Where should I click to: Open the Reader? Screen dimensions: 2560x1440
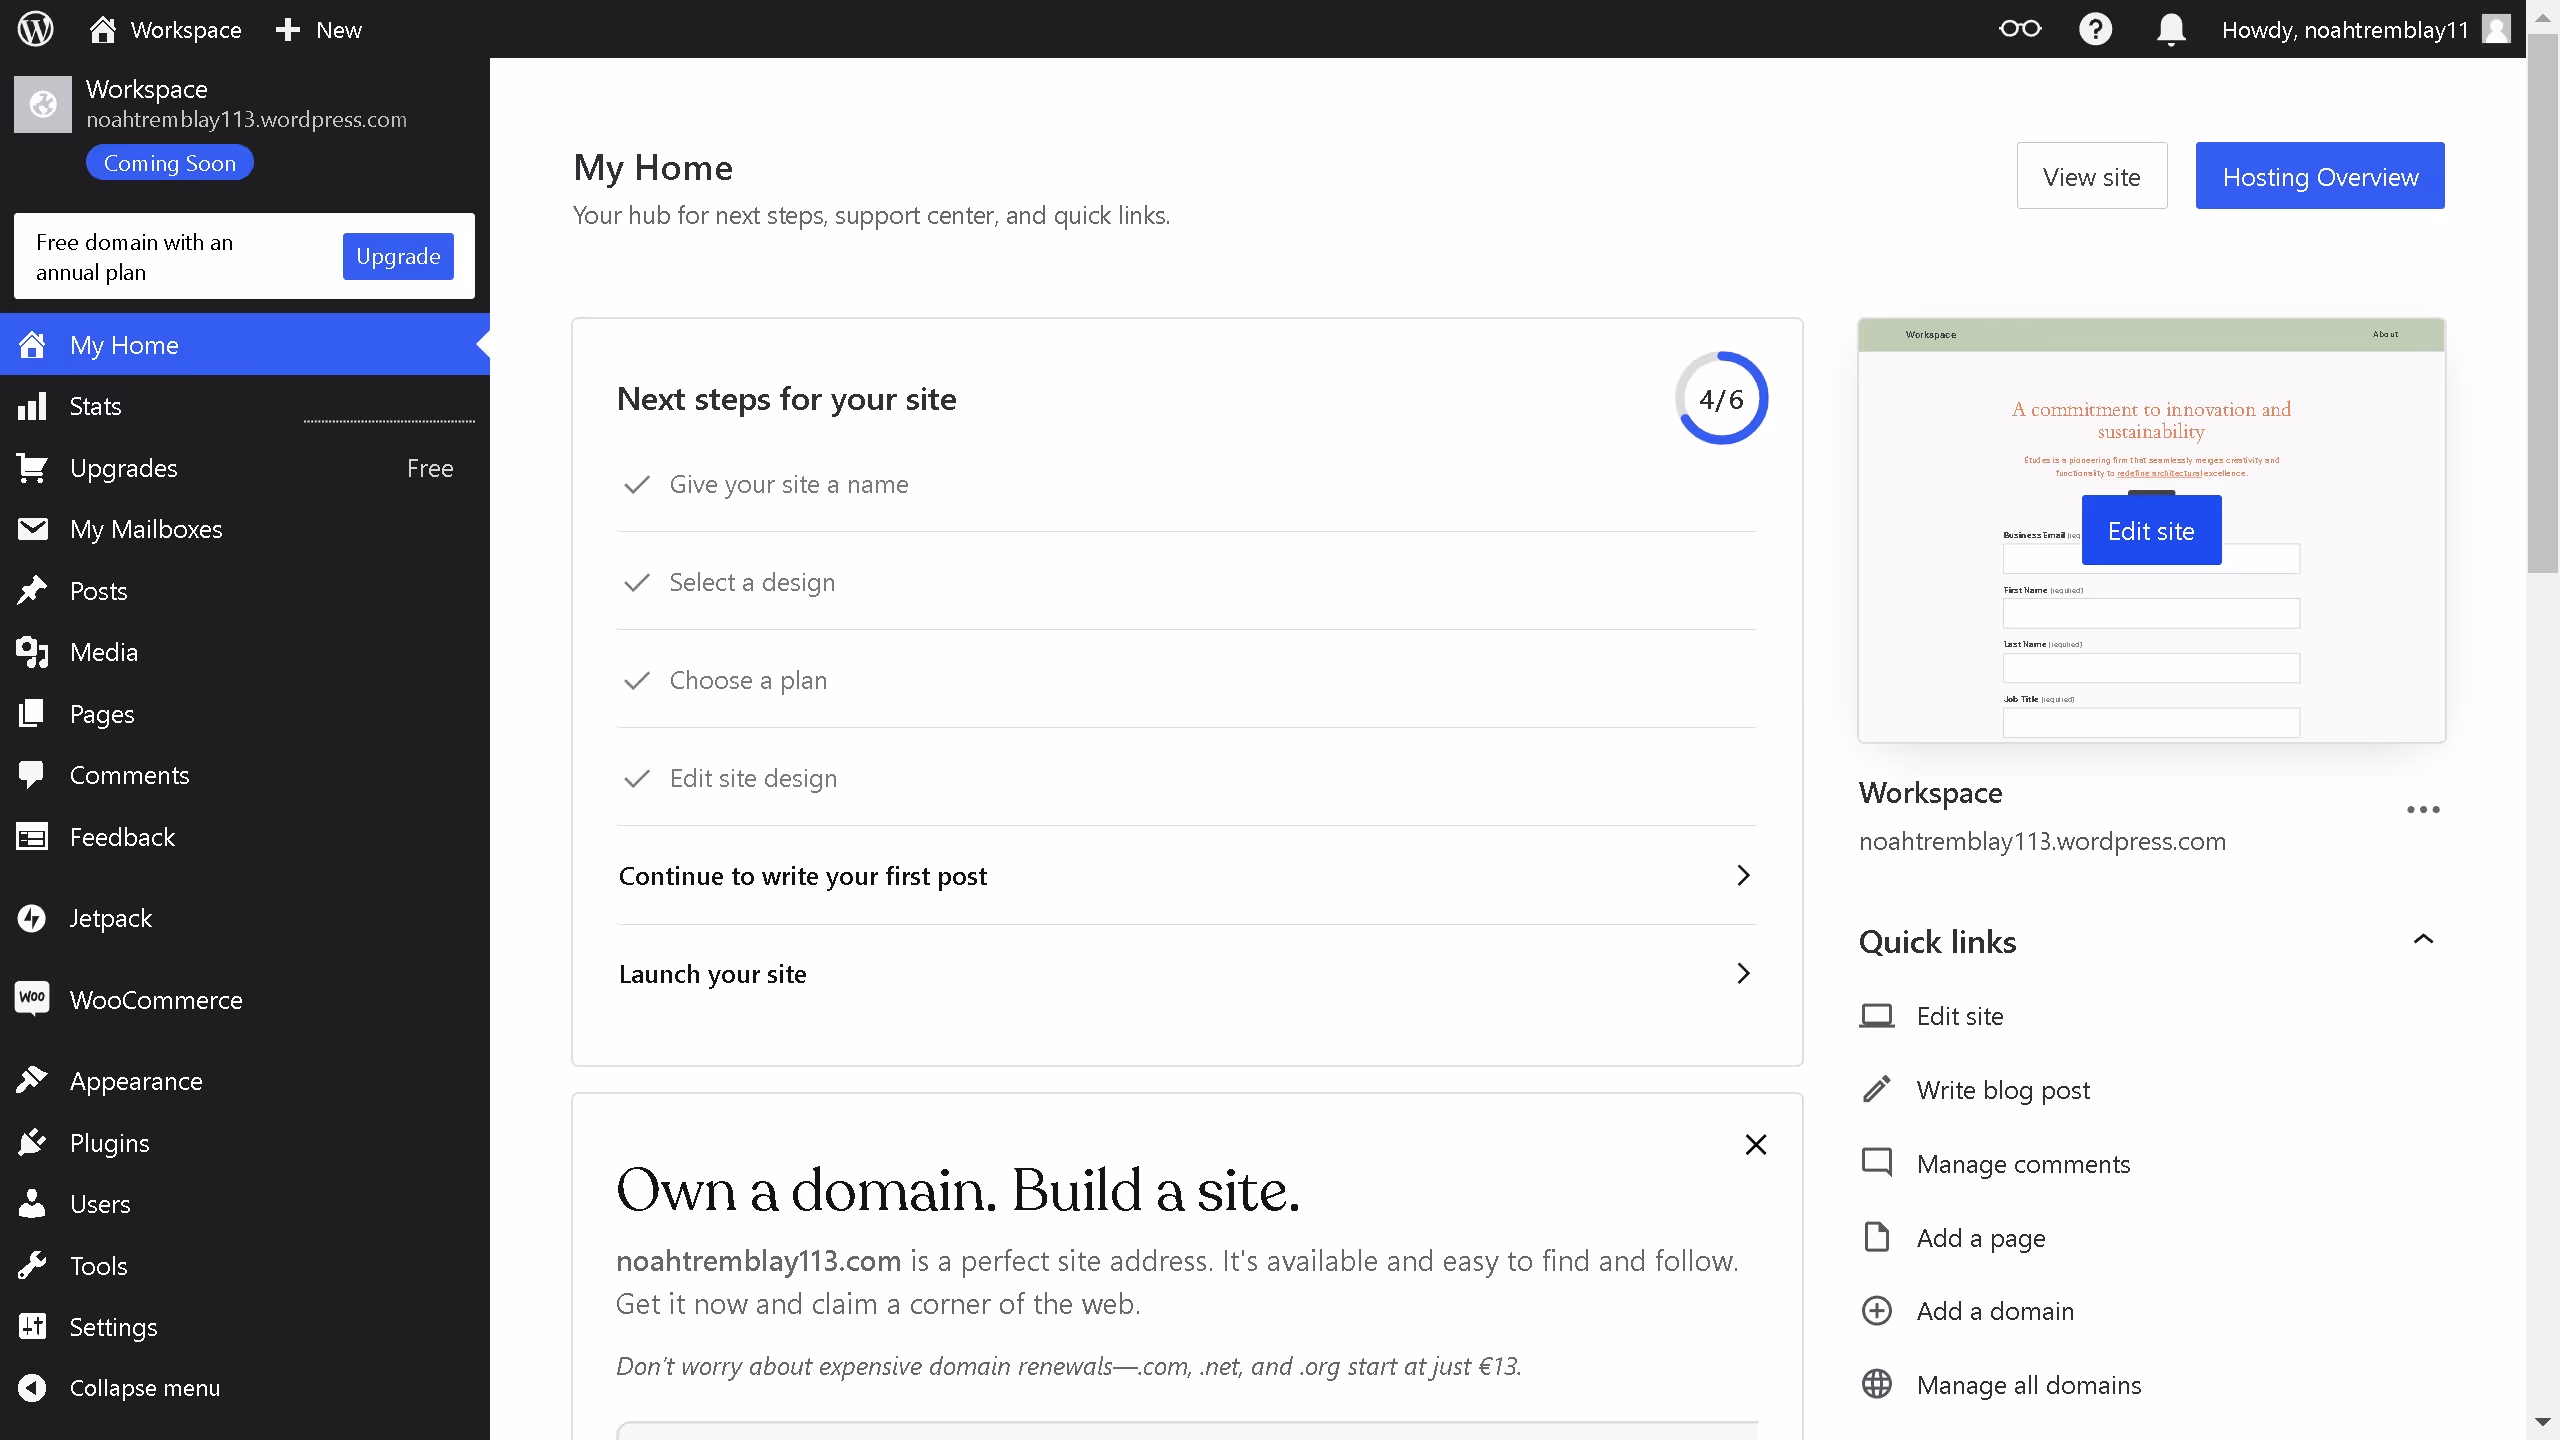pos(2021,29)
